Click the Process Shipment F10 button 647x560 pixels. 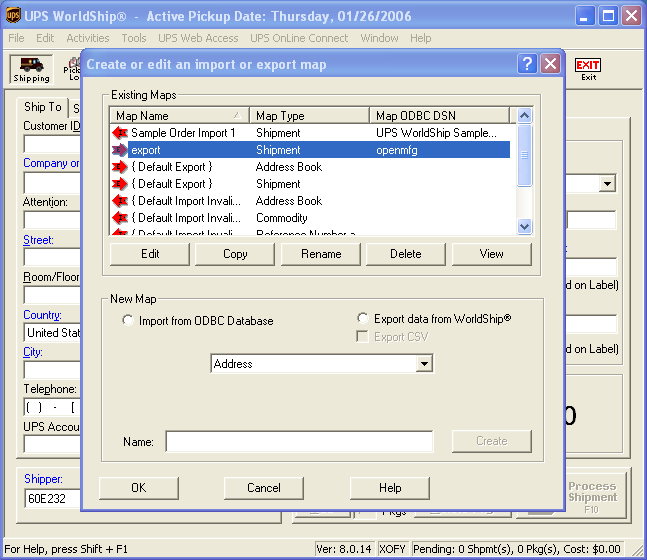point(593,496)
